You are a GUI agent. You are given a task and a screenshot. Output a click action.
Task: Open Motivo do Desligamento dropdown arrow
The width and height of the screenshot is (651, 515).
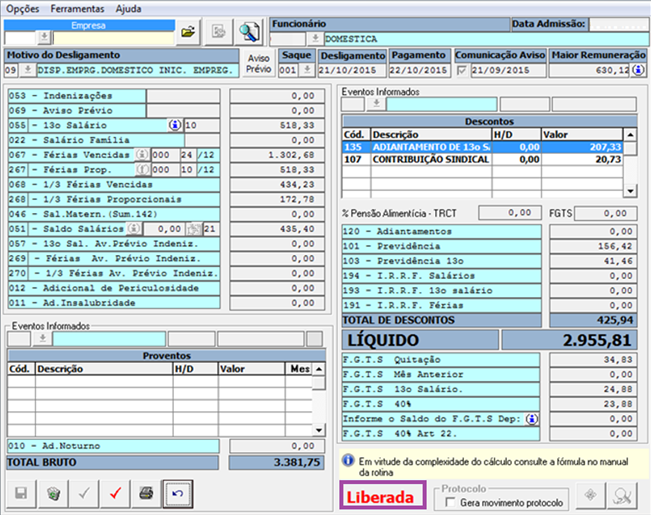click(27, 70)
